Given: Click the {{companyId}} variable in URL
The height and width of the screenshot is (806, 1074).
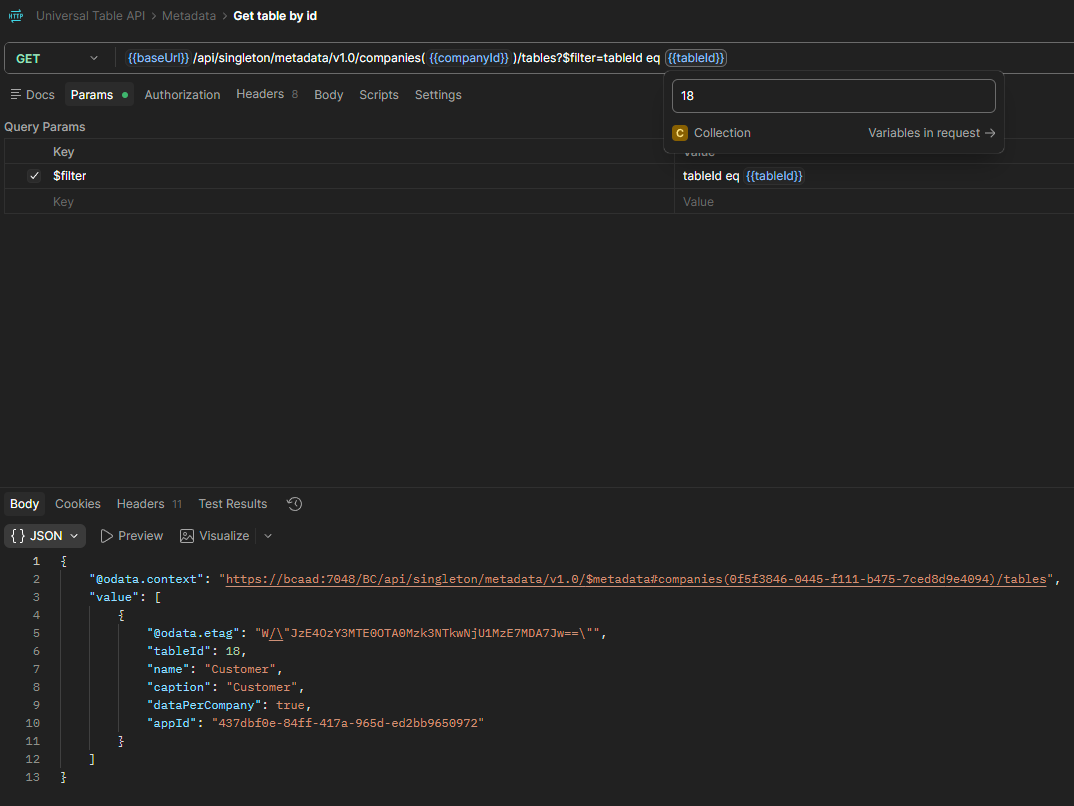Looking at the screenshot, I should 469,58.
